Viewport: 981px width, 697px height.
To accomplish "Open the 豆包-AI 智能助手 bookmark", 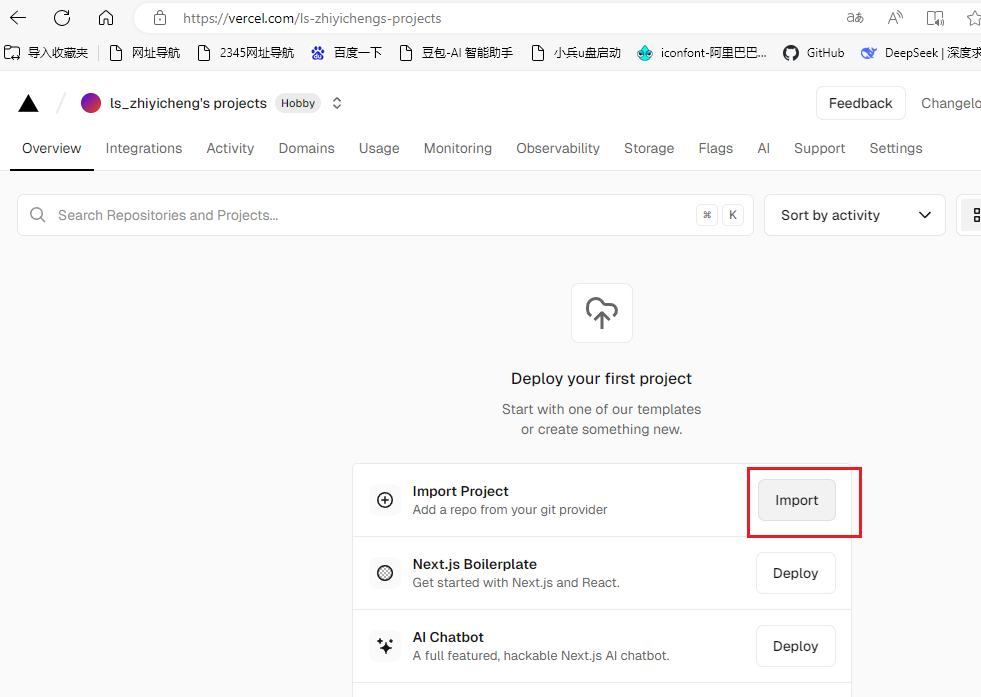I will (456, 53).
